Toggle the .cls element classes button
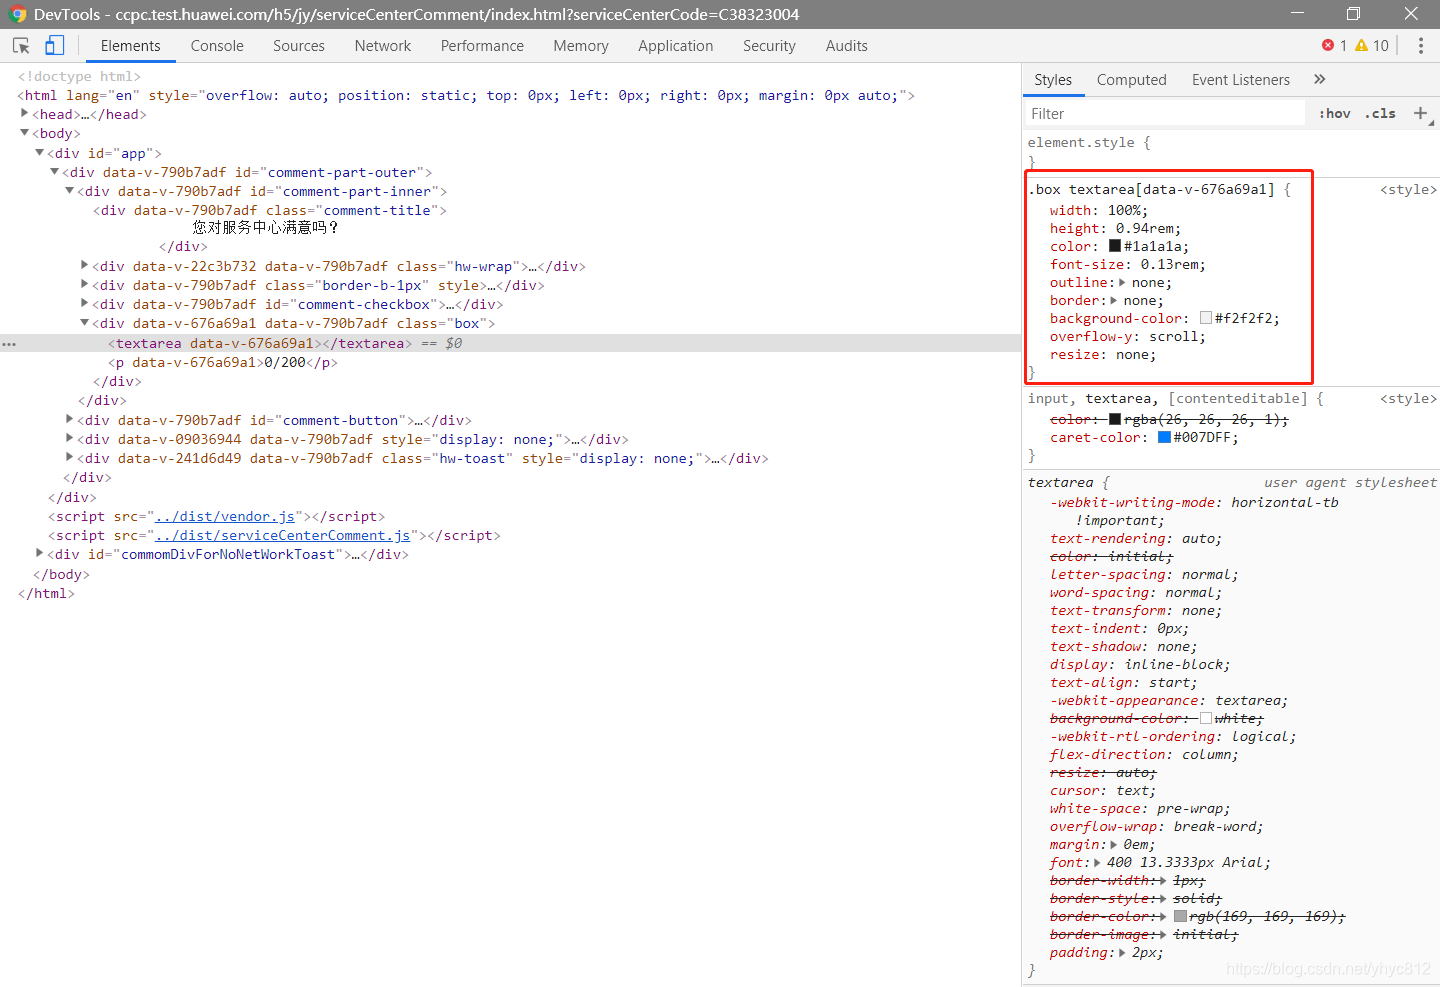Screen dimensions: 1440x987 coord(1380,114)
